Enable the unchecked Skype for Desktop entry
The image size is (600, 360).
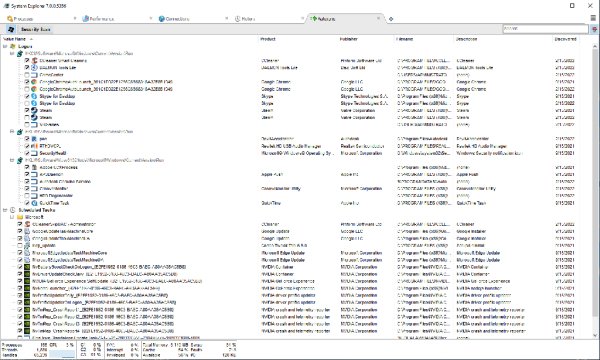point(27,103)
